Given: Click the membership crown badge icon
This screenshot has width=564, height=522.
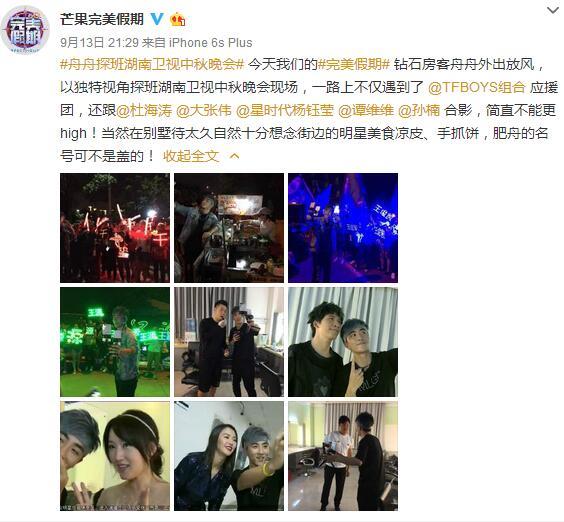Looking at the screenshot, I should click(x=178, y=19).
